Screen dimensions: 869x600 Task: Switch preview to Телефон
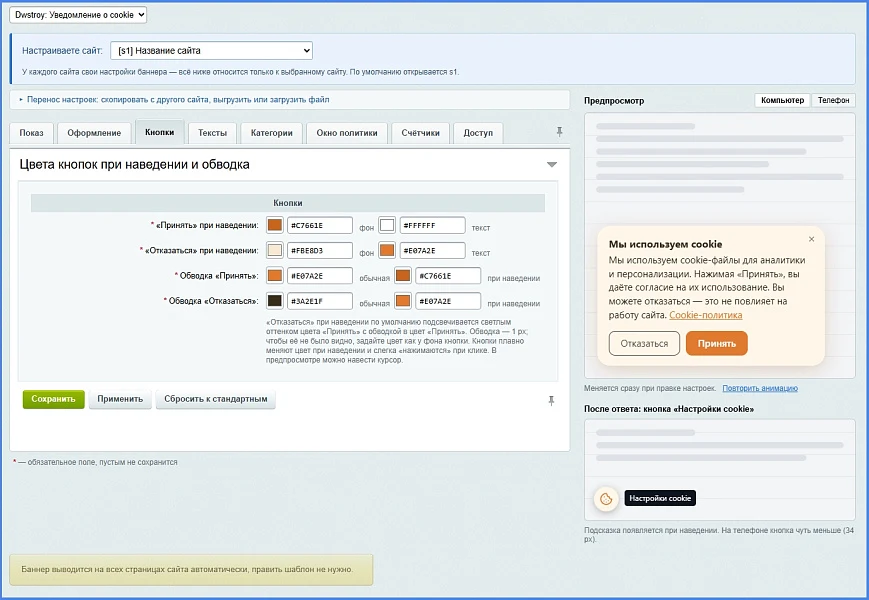coord(834,100)
